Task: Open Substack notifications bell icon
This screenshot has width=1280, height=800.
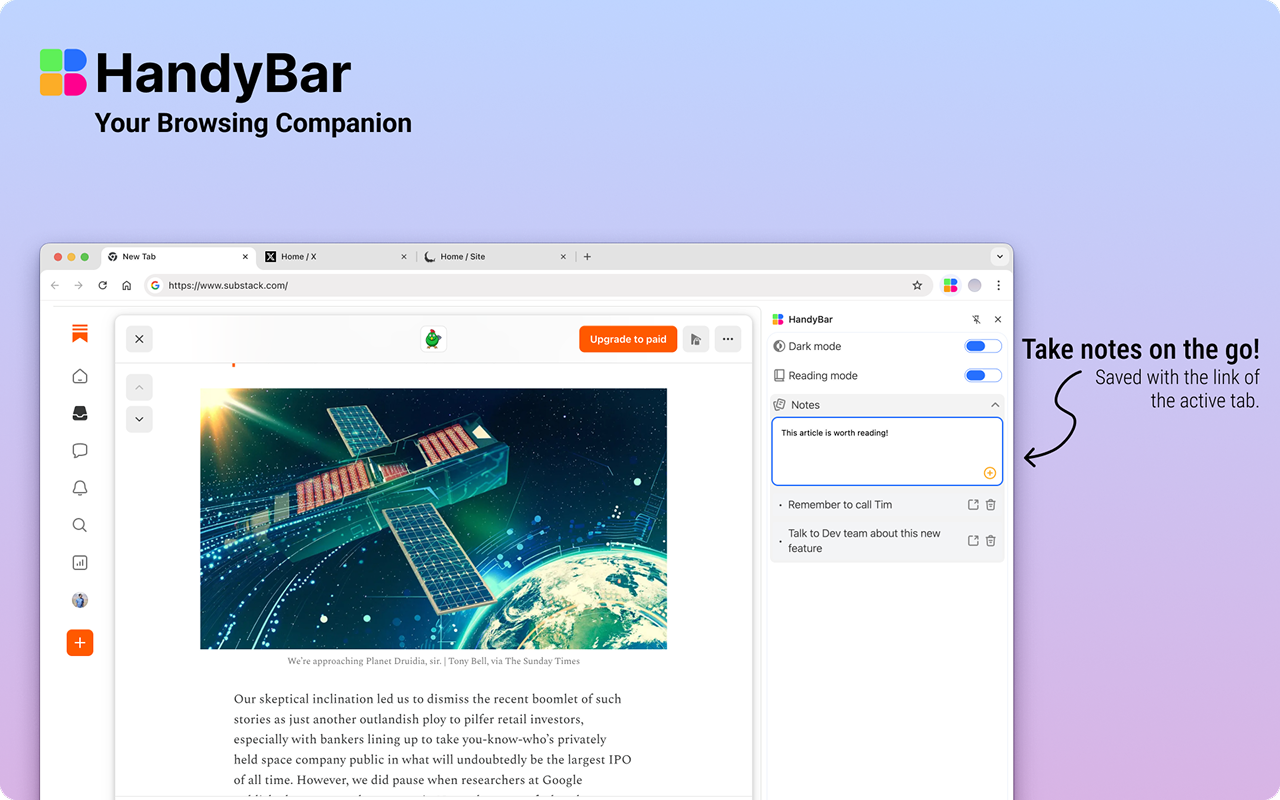Action: (80, 488)
